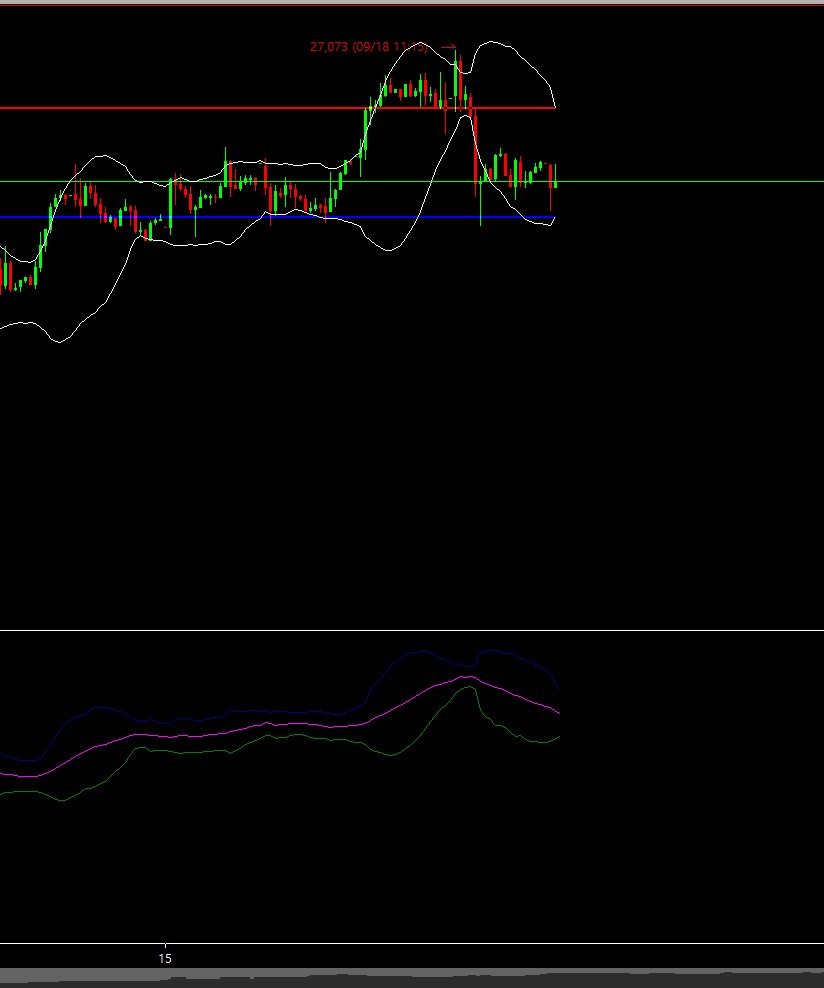Click the upper white Bollinger band at its peak
The image size is (824, 988).
[x=491, y=43]
